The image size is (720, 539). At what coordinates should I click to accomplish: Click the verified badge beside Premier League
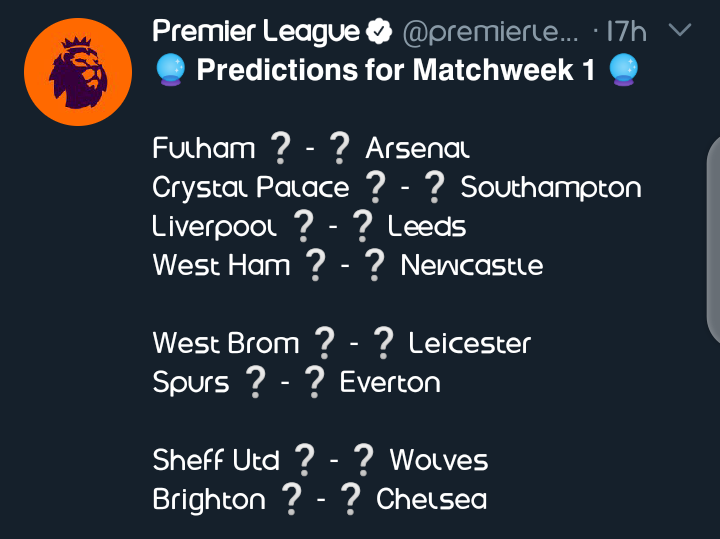coord(379,33)
